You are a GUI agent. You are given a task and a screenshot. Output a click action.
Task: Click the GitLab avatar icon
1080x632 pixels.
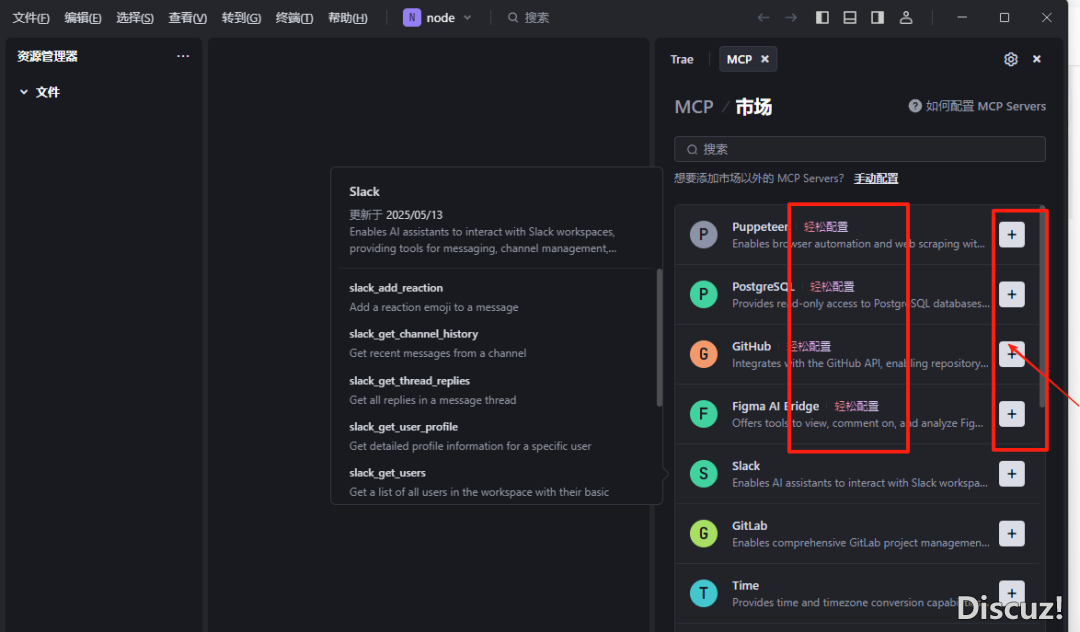[x=703, y=534]
